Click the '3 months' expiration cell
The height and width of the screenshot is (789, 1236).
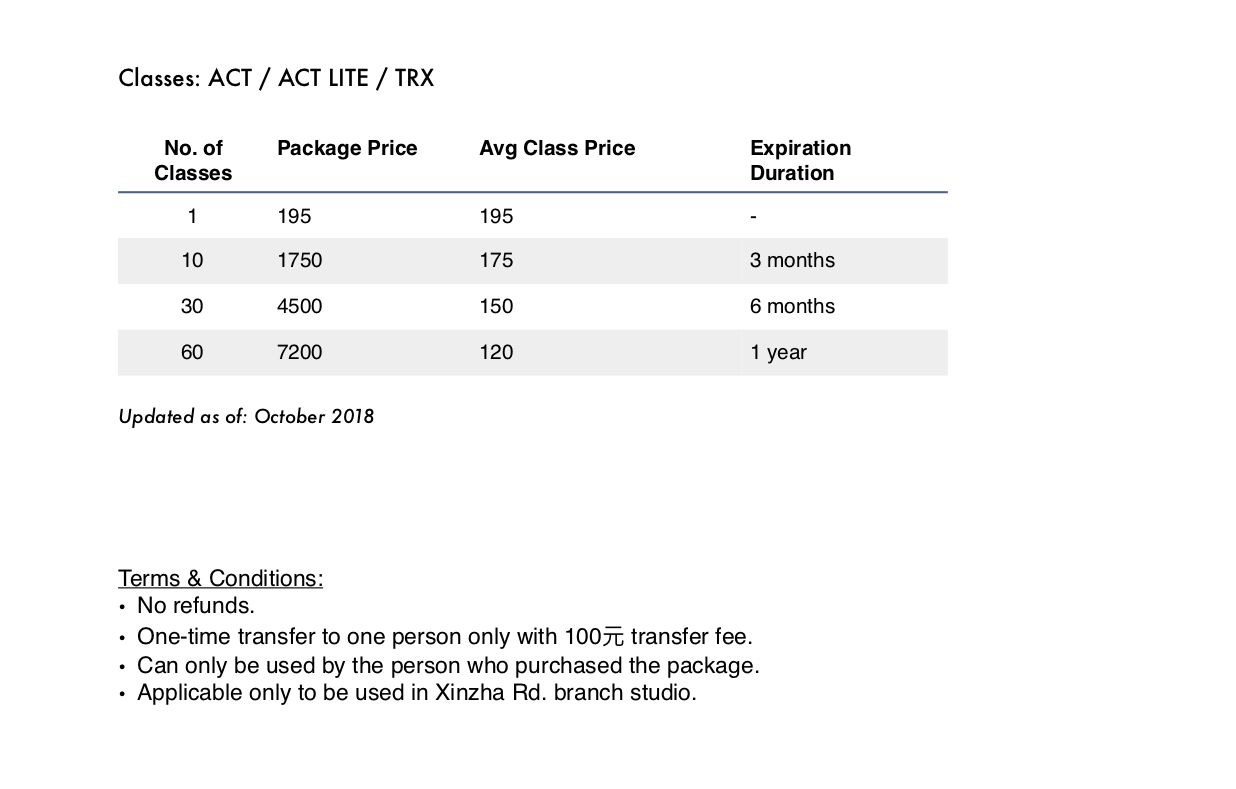792,261
